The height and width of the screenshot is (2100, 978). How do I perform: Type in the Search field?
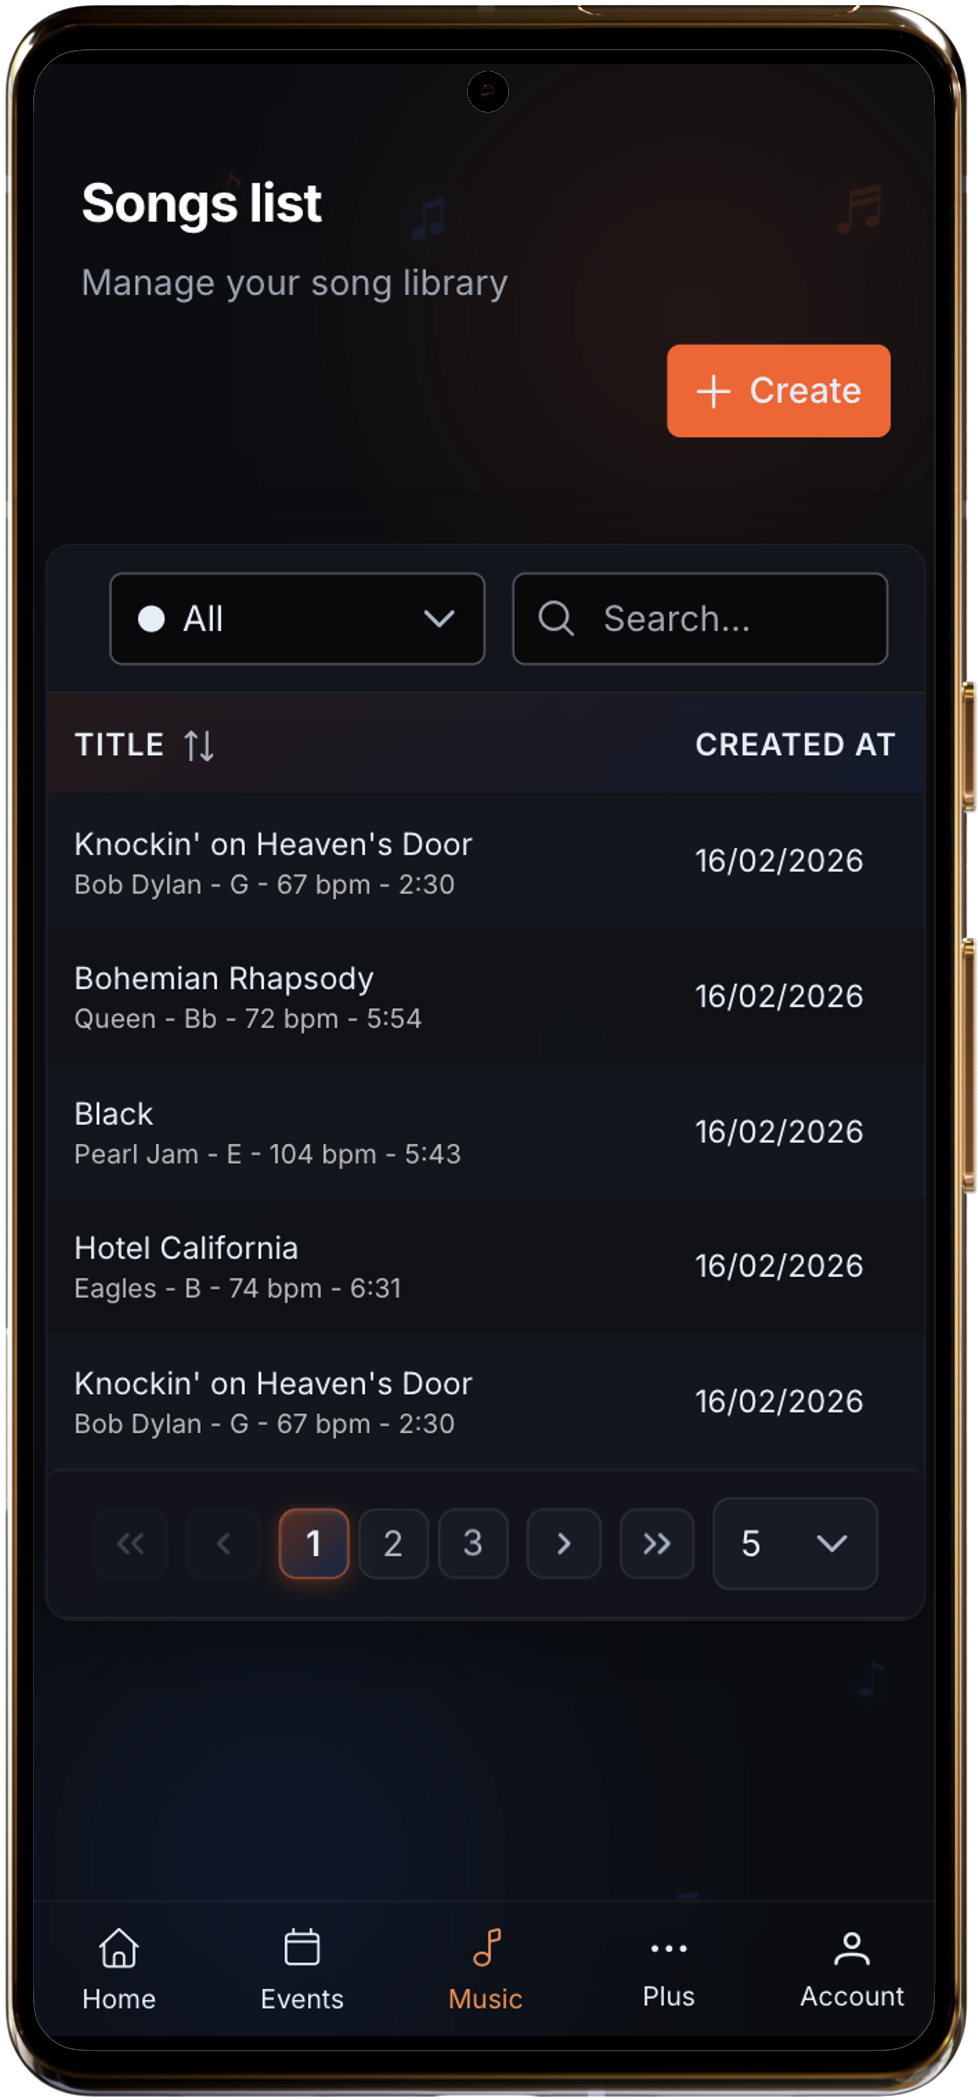pyautogui.click(x=720, y=619)
